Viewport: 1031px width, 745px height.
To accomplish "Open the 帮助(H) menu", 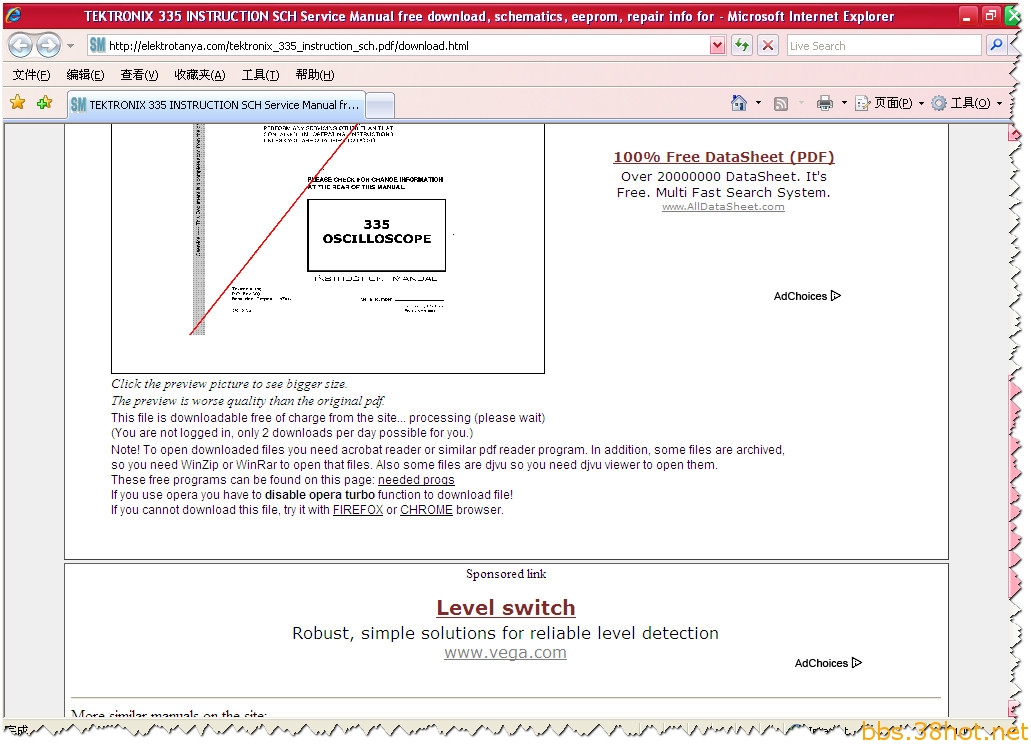I will [x=314, y=75].
